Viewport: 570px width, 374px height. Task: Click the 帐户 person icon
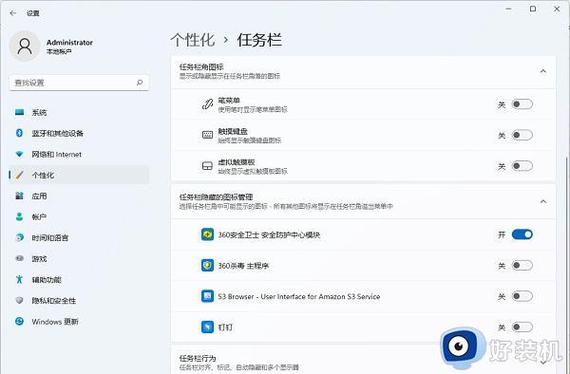20,217
